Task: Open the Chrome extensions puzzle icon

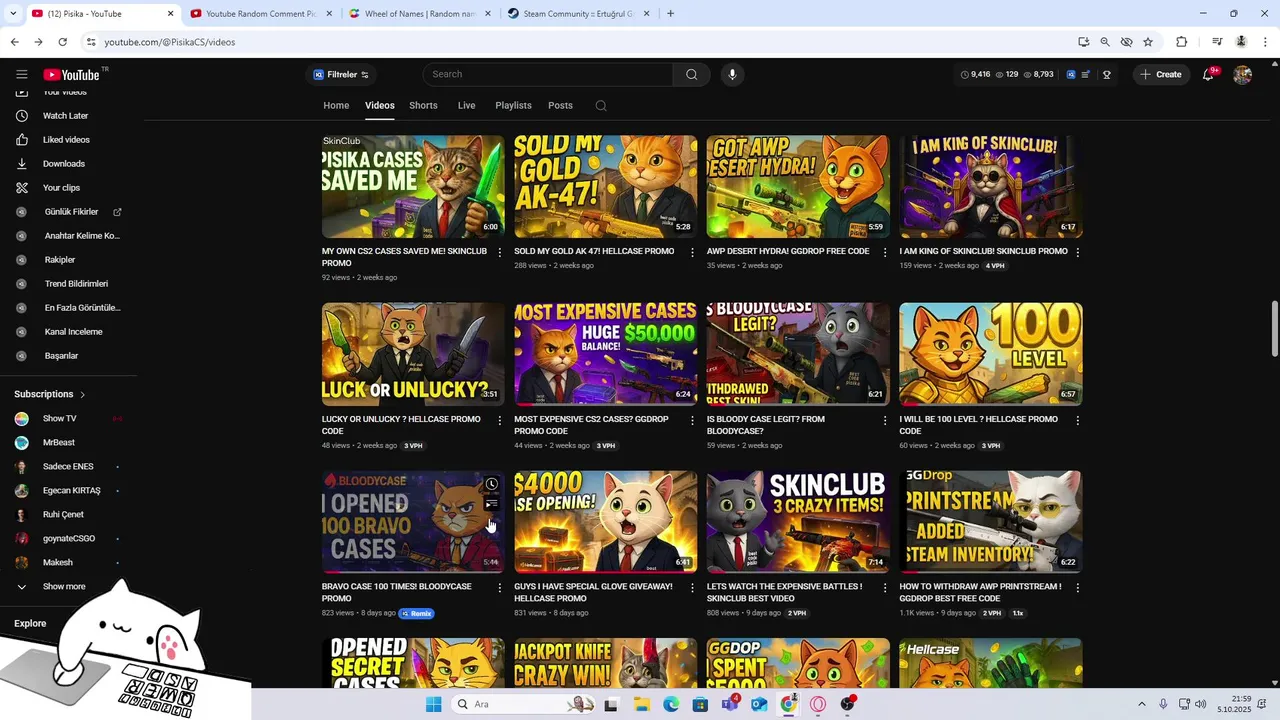Action: [1181, 42]
